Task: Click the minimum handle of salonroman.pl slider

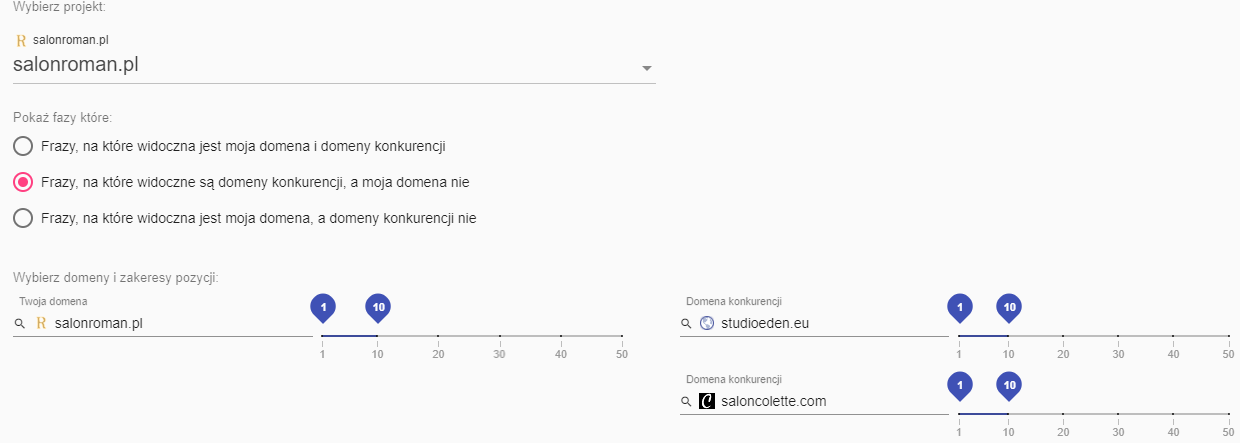Action: (322, 308)
